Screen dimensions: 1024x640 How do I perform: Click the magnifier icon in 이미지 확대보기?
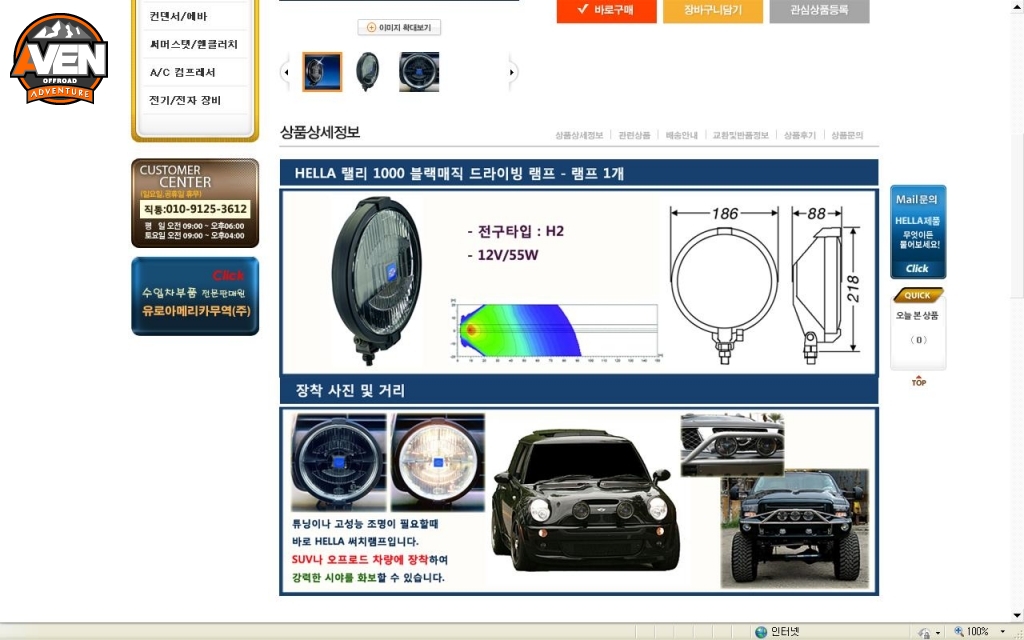(x=371, y=27)
